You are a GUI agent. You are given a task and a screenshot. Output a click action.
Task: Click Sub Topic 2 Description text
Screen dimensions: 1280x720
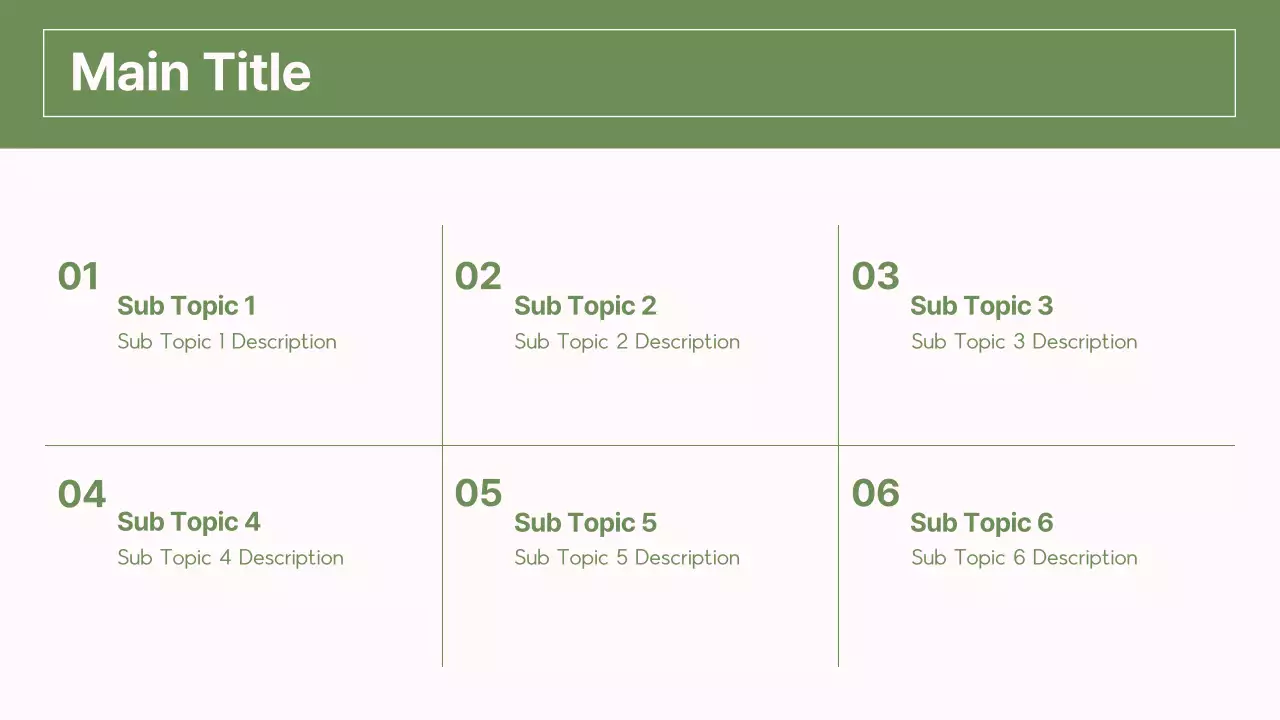[x=627, y=342]
